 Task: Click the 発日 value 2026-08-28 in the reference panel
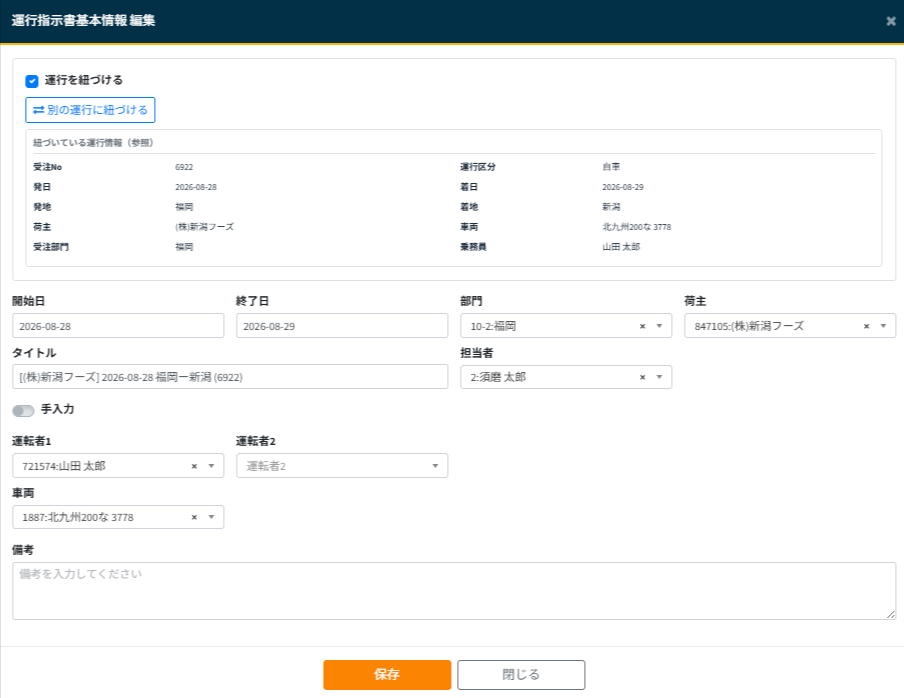195,187
